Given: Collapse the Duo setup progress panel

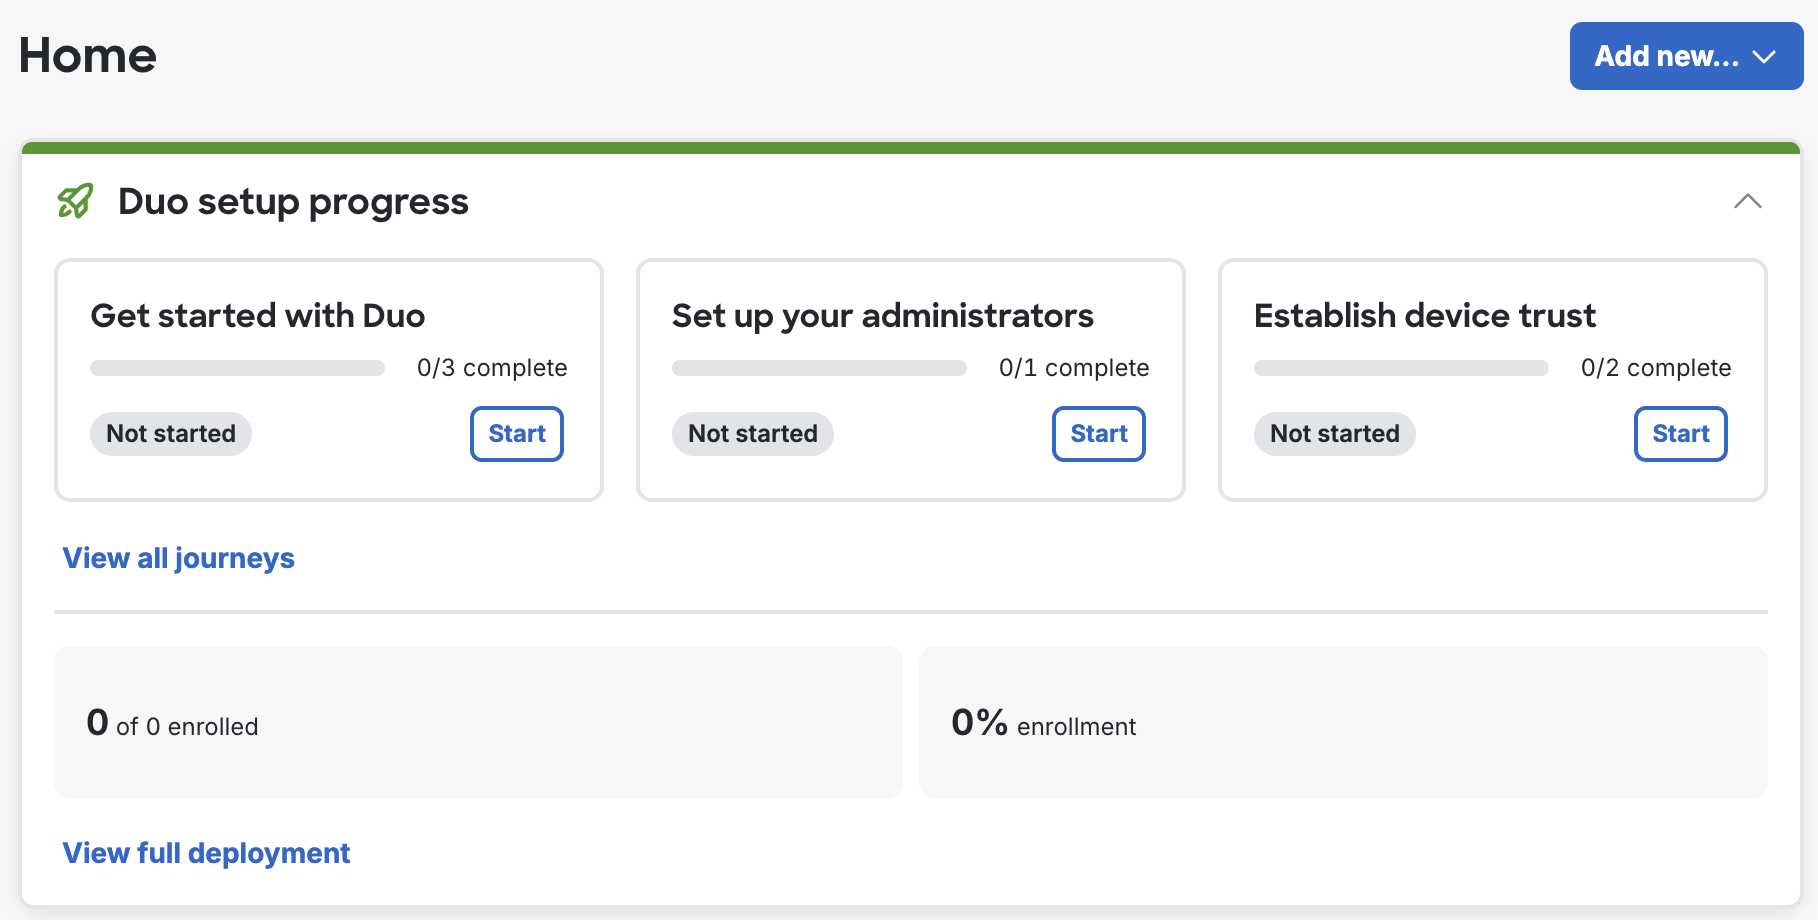Looking at the screenshot, I should 1747,201.
